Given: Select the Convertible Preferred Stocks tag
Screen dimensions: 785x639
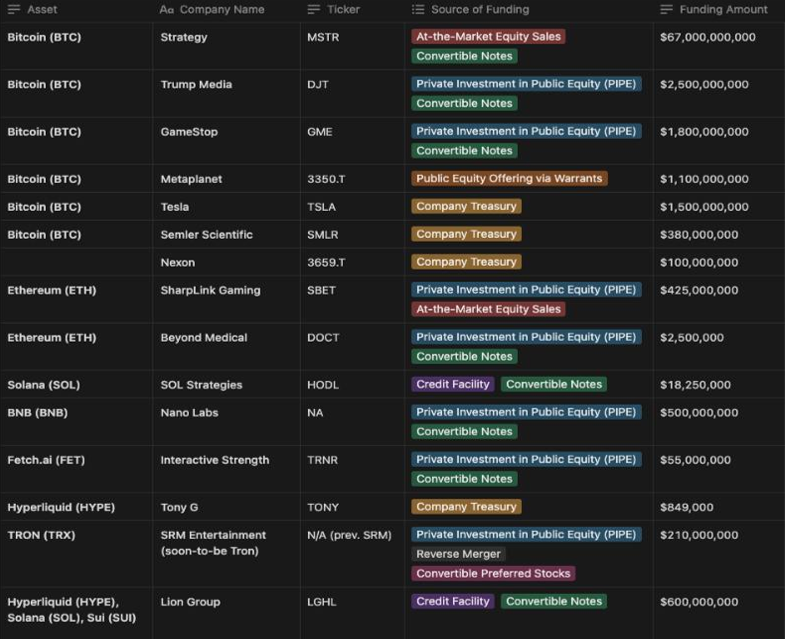Looking at the screenshot, I should tap(493, 573).
